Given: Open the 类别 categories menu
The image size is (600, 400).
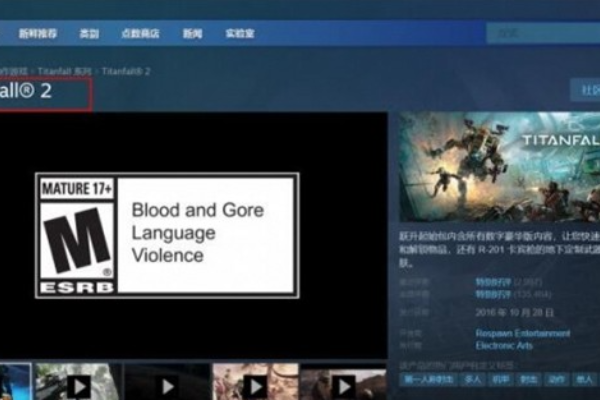Looking at the screenshot, I should pos(89,34).
